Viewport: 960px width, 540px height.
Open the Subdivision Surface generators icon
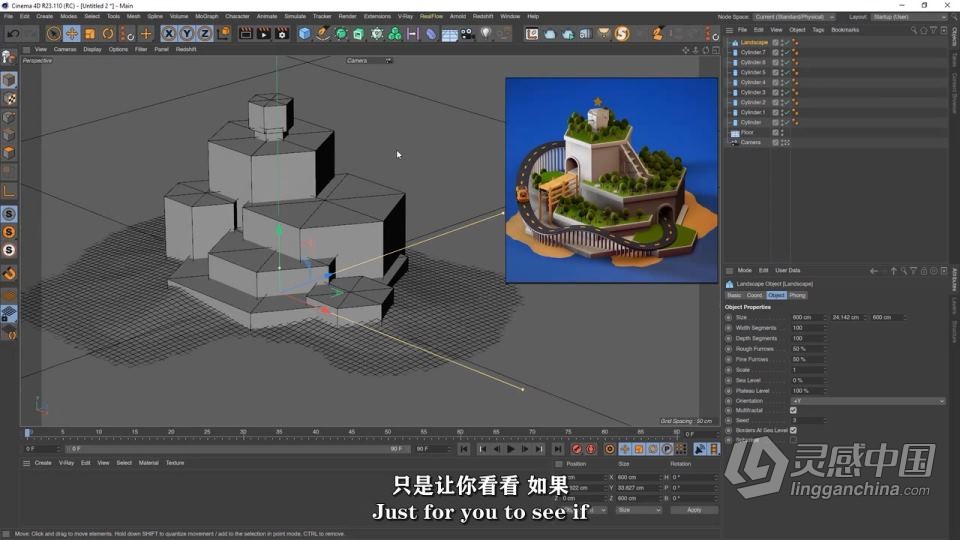341,34
